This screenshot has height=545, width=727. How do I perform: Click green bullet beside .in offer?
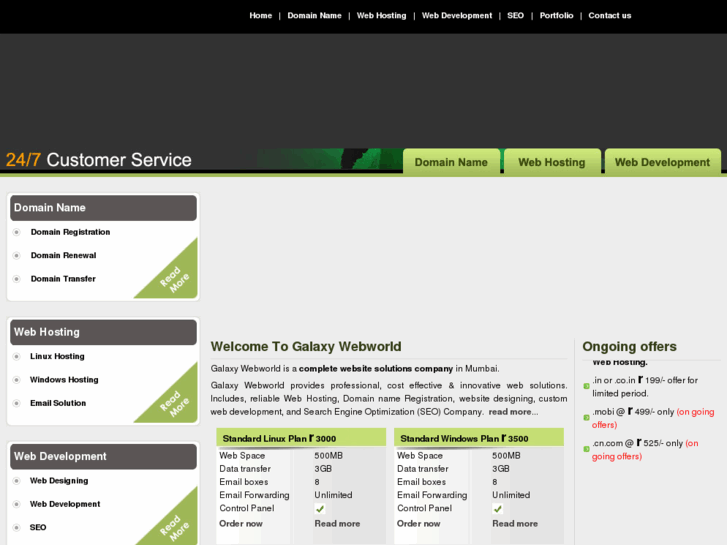point(586,386)
